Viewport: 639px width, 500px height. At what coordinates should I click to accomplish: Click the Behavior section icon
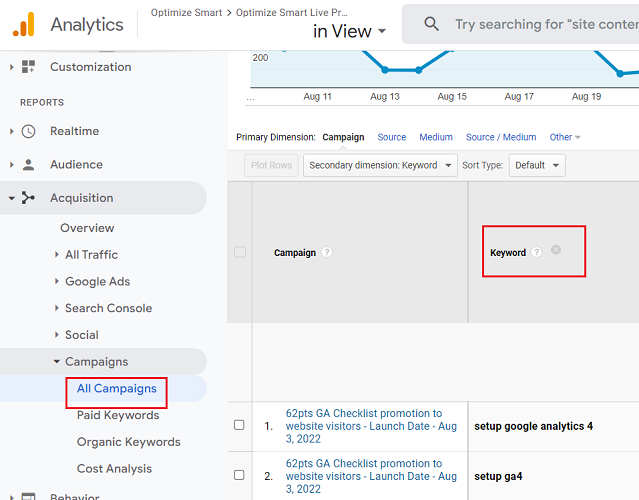pos(29,496)
